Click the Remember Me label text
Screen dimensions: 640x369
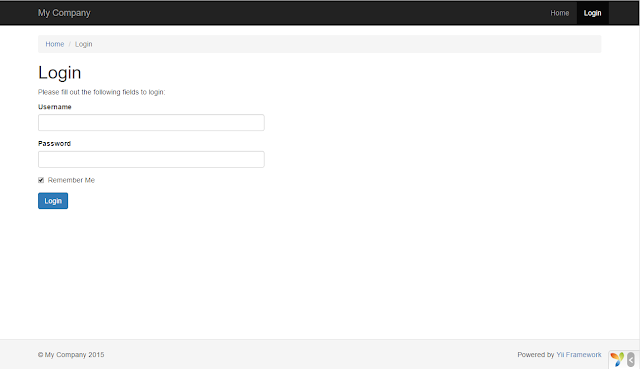tap(71, 180)
